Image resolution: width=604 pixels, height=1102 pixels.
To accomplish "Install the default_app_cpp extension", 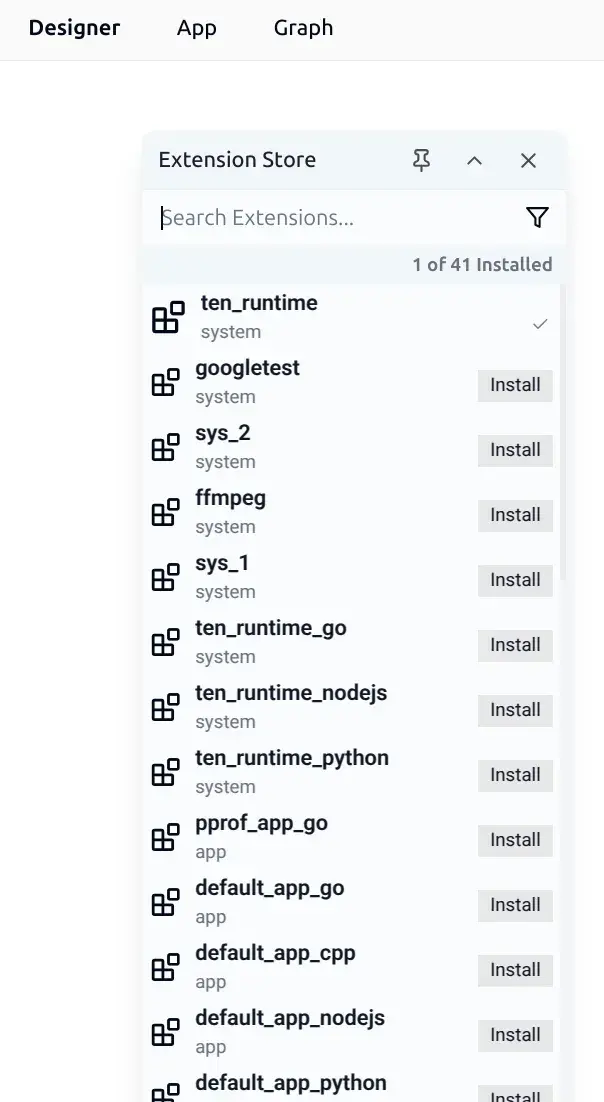I will 515,970.
